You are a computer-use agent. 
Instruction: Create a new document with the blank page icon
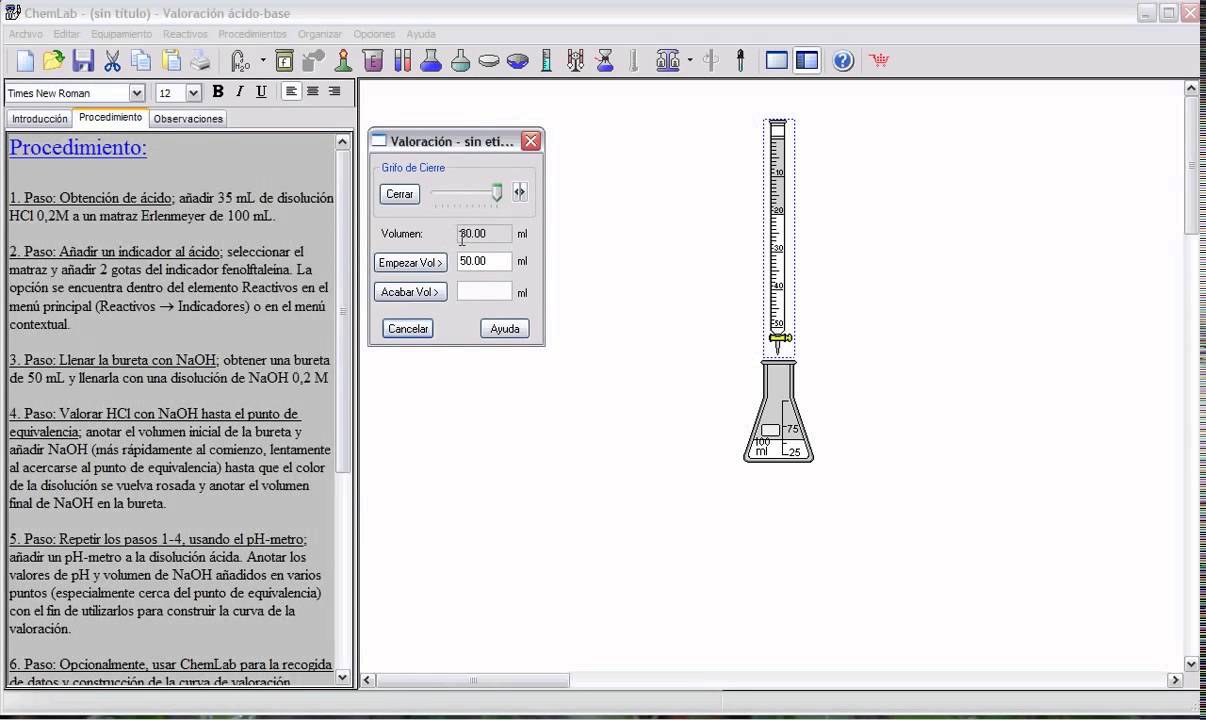[x=25, y=61]
